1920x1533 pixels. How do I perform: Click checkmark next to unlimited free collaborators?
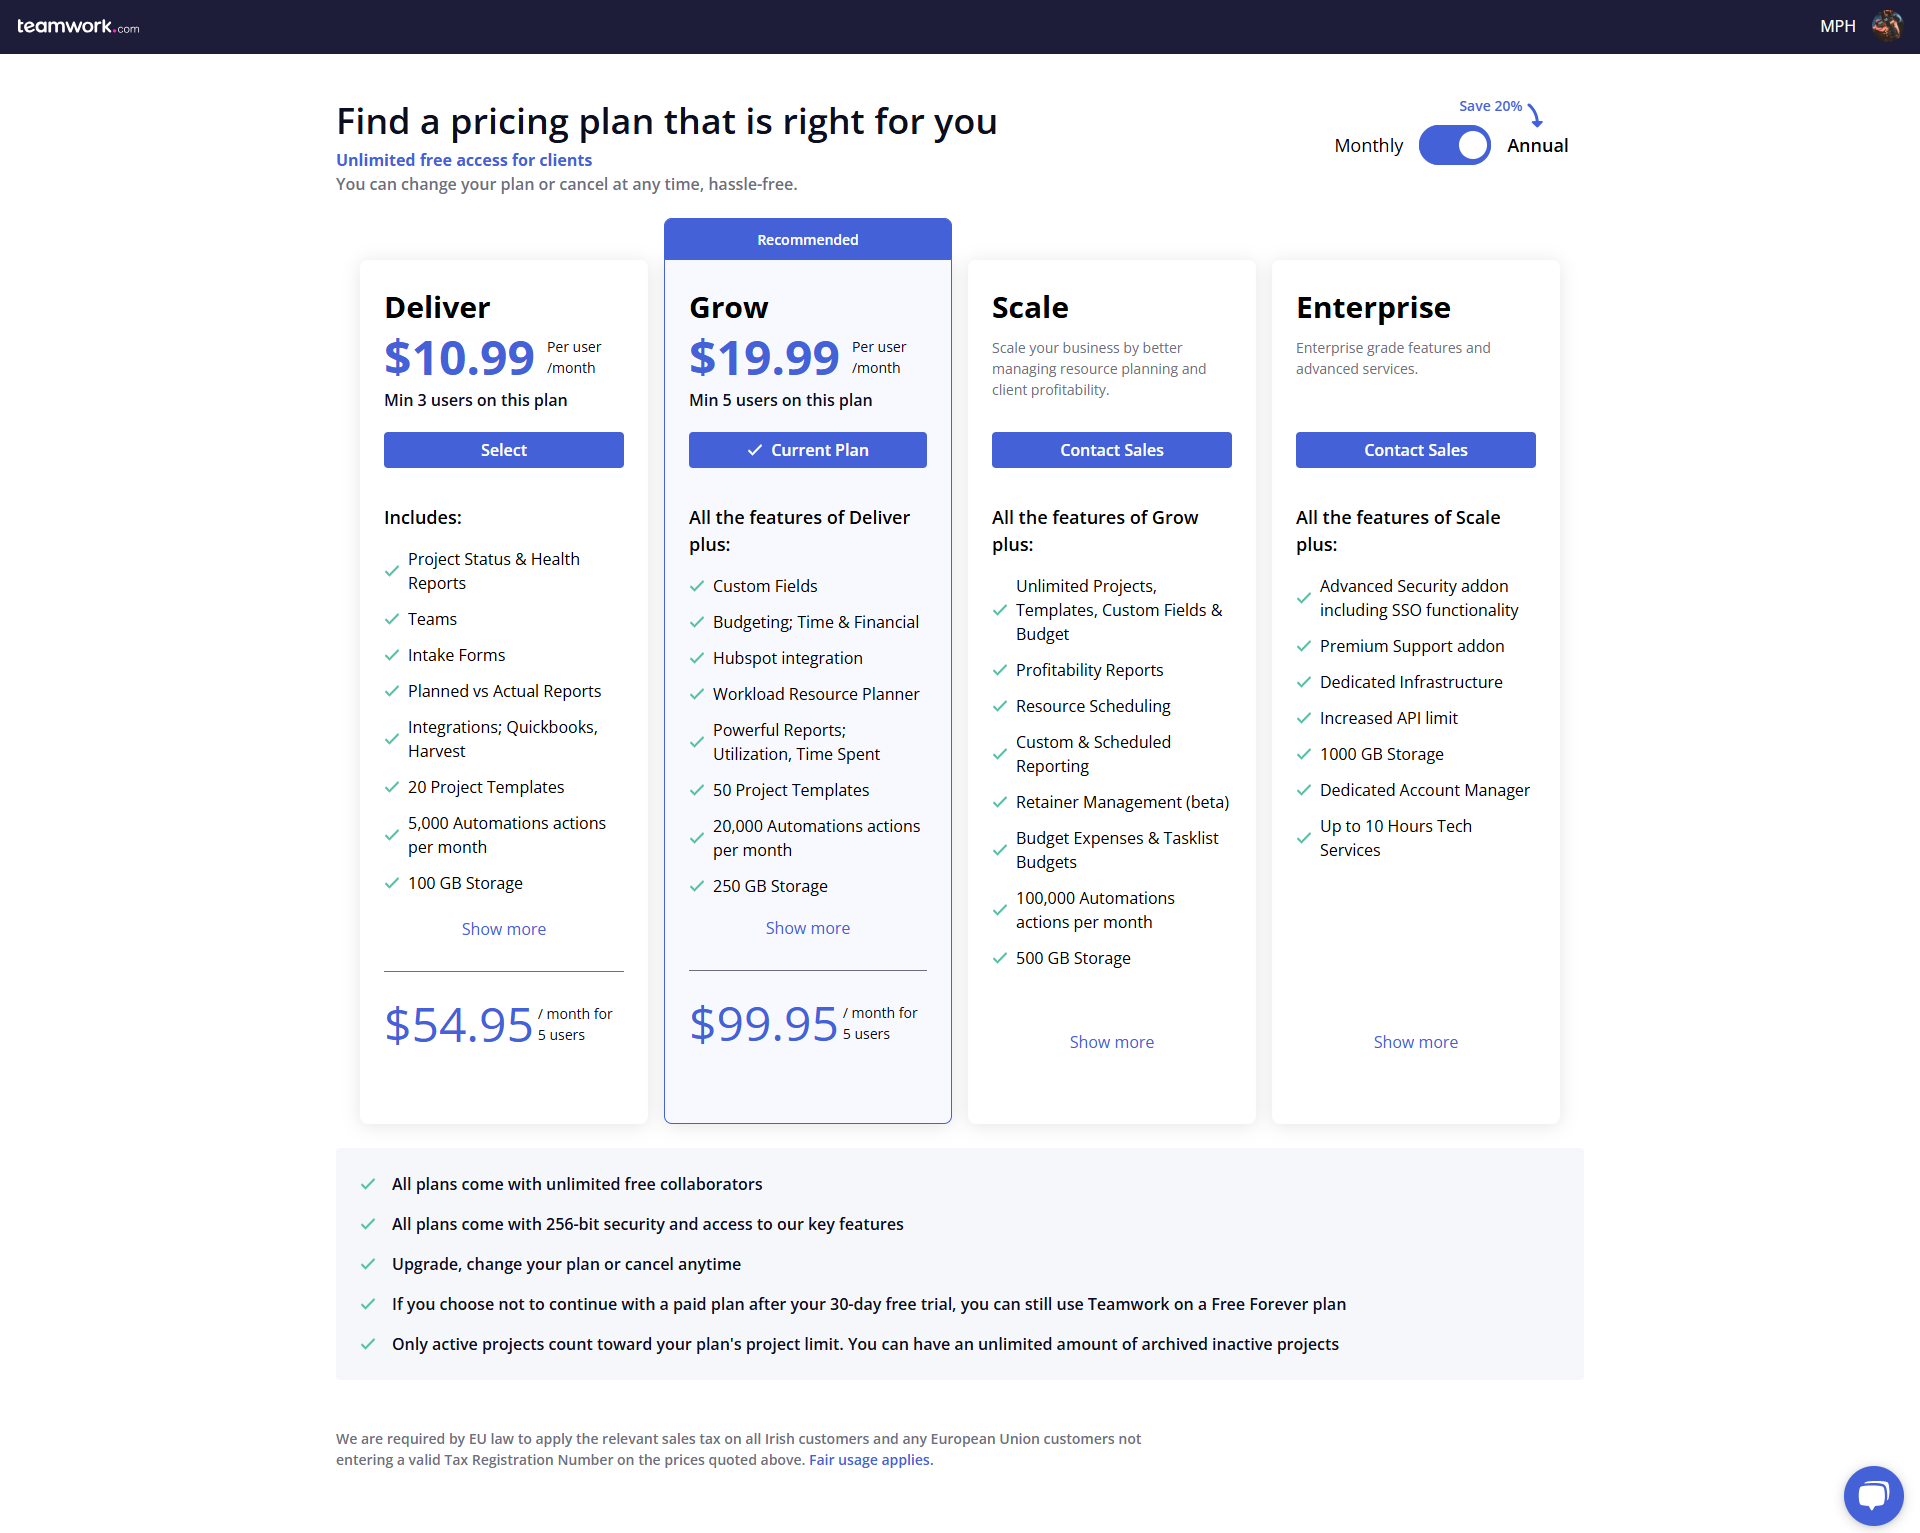368,1184
